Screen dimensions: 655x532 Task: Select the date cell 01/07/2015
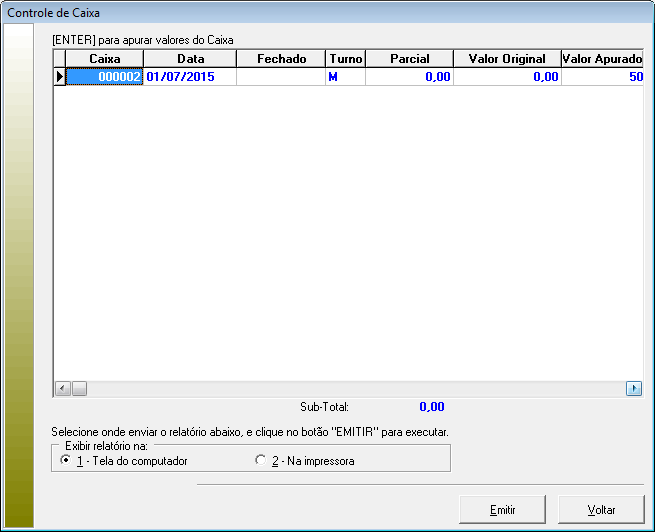pos(190,76)
